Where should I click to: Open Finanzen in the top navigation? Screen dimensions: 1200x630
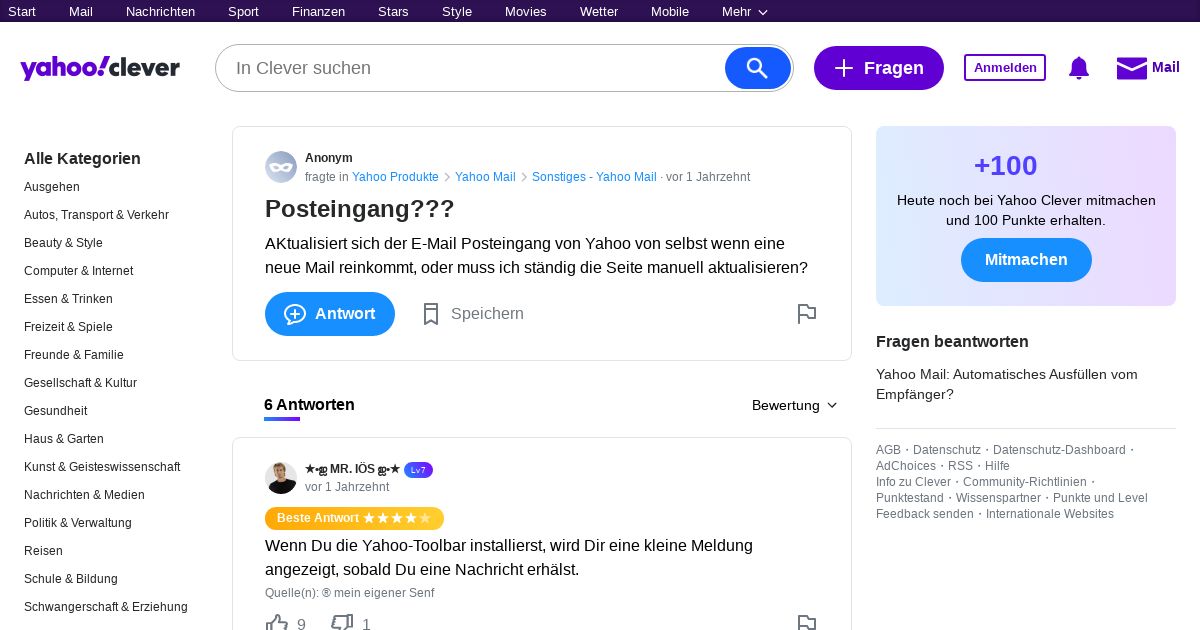click(x=318, y=12)
